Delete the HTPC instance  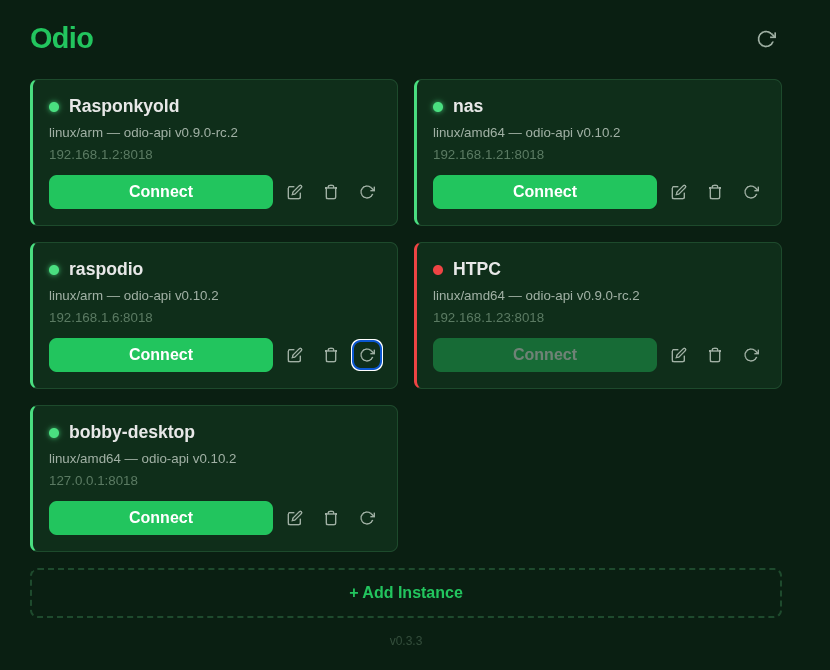[715, 355]
